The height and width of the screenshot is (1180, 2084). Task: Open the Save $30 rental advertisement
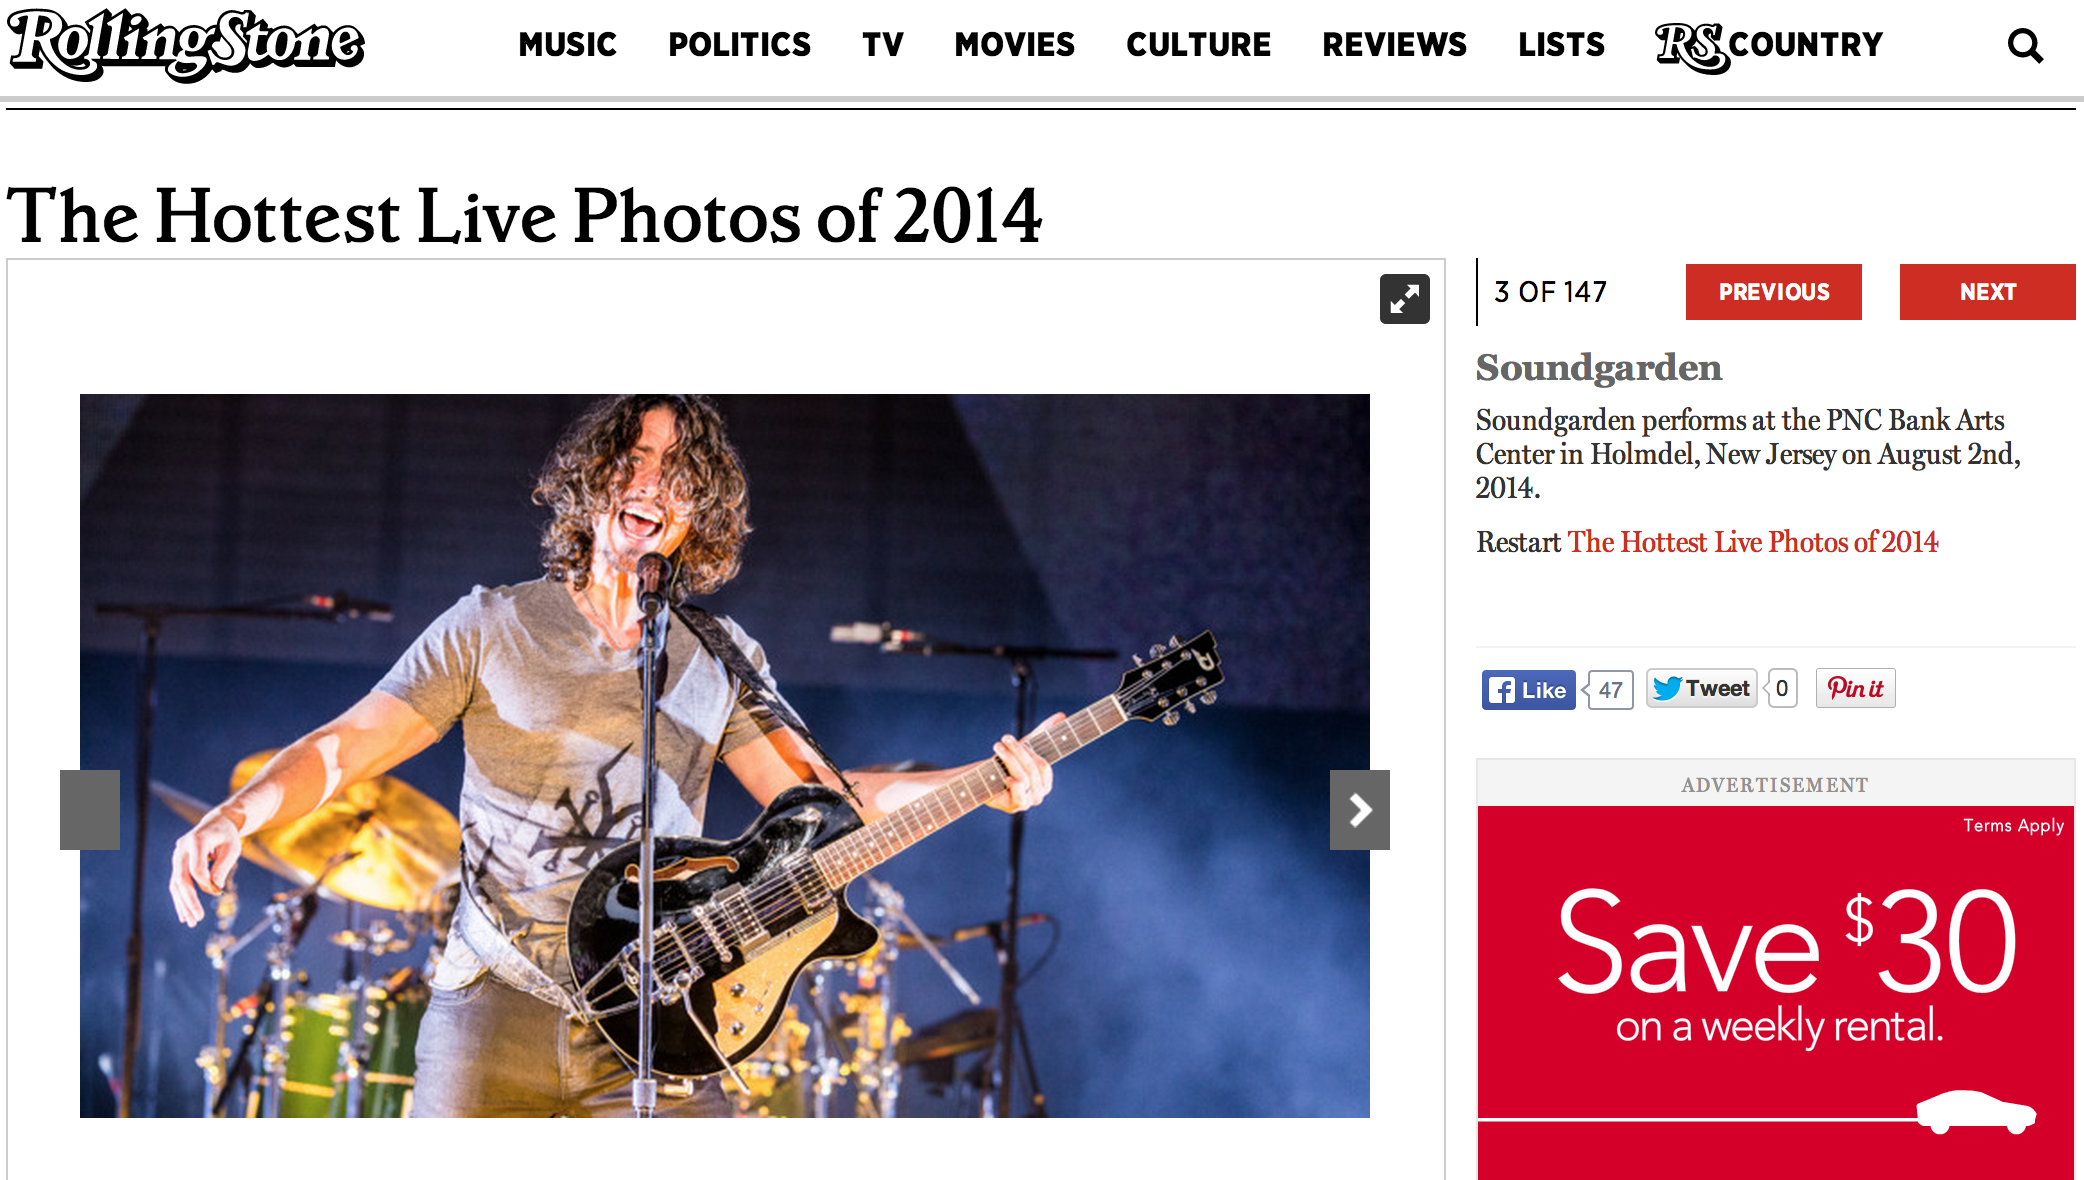click(x=1776, y=992)
